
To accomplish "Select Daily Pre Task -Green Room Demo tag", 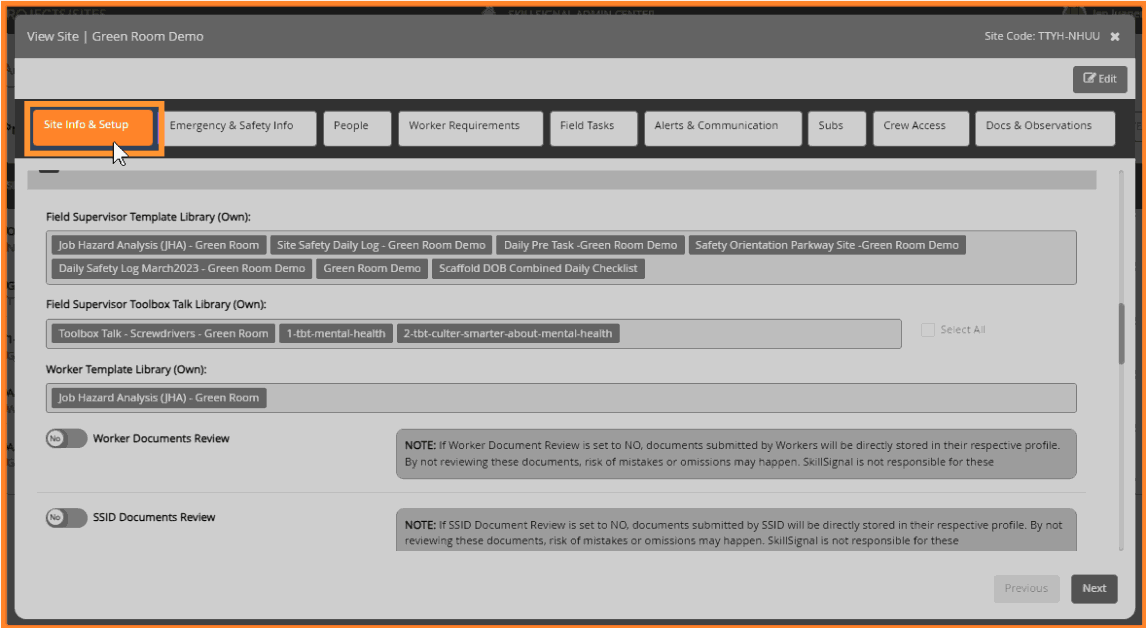I will [x=591, y=245].
